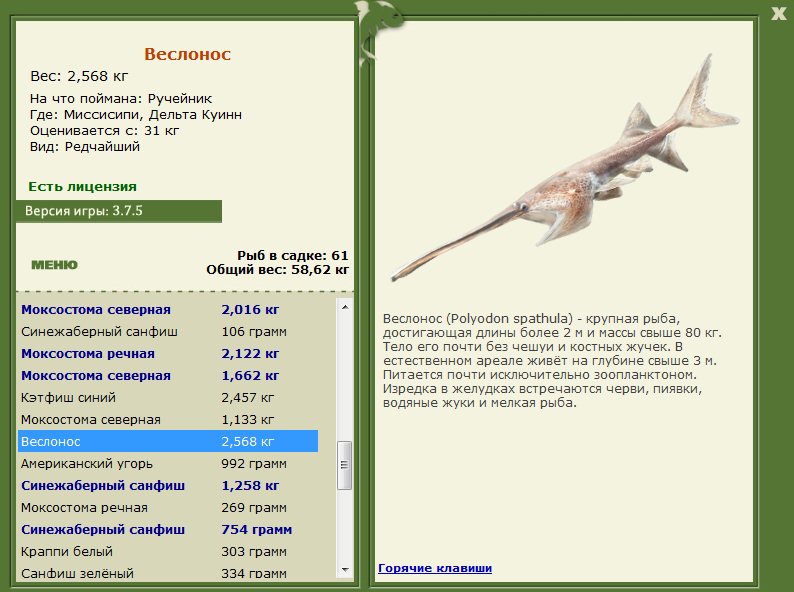Select Санфиш зелёный 334 грамм row
The image size is (794, 592).
click(168, 573)
